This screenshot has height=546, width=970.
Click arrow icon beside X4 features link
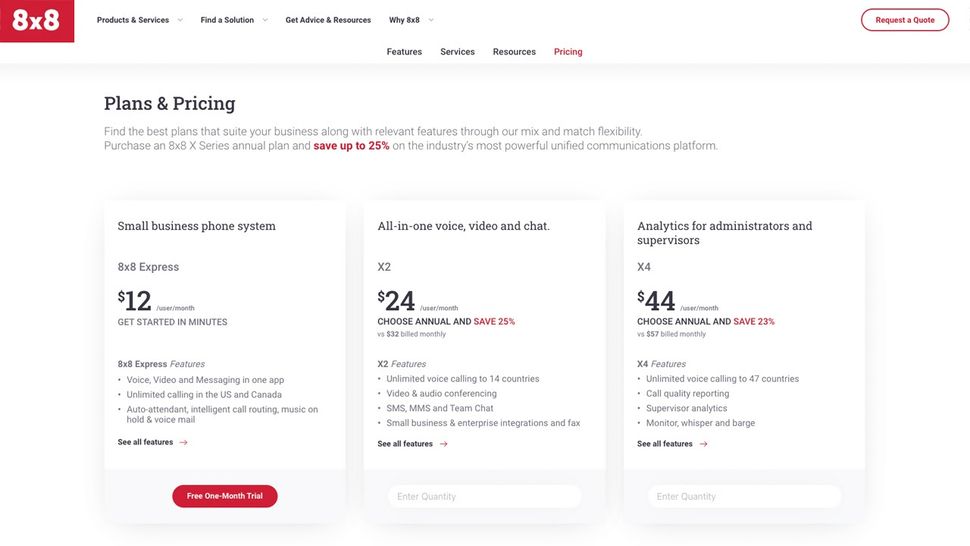[704, 444]
